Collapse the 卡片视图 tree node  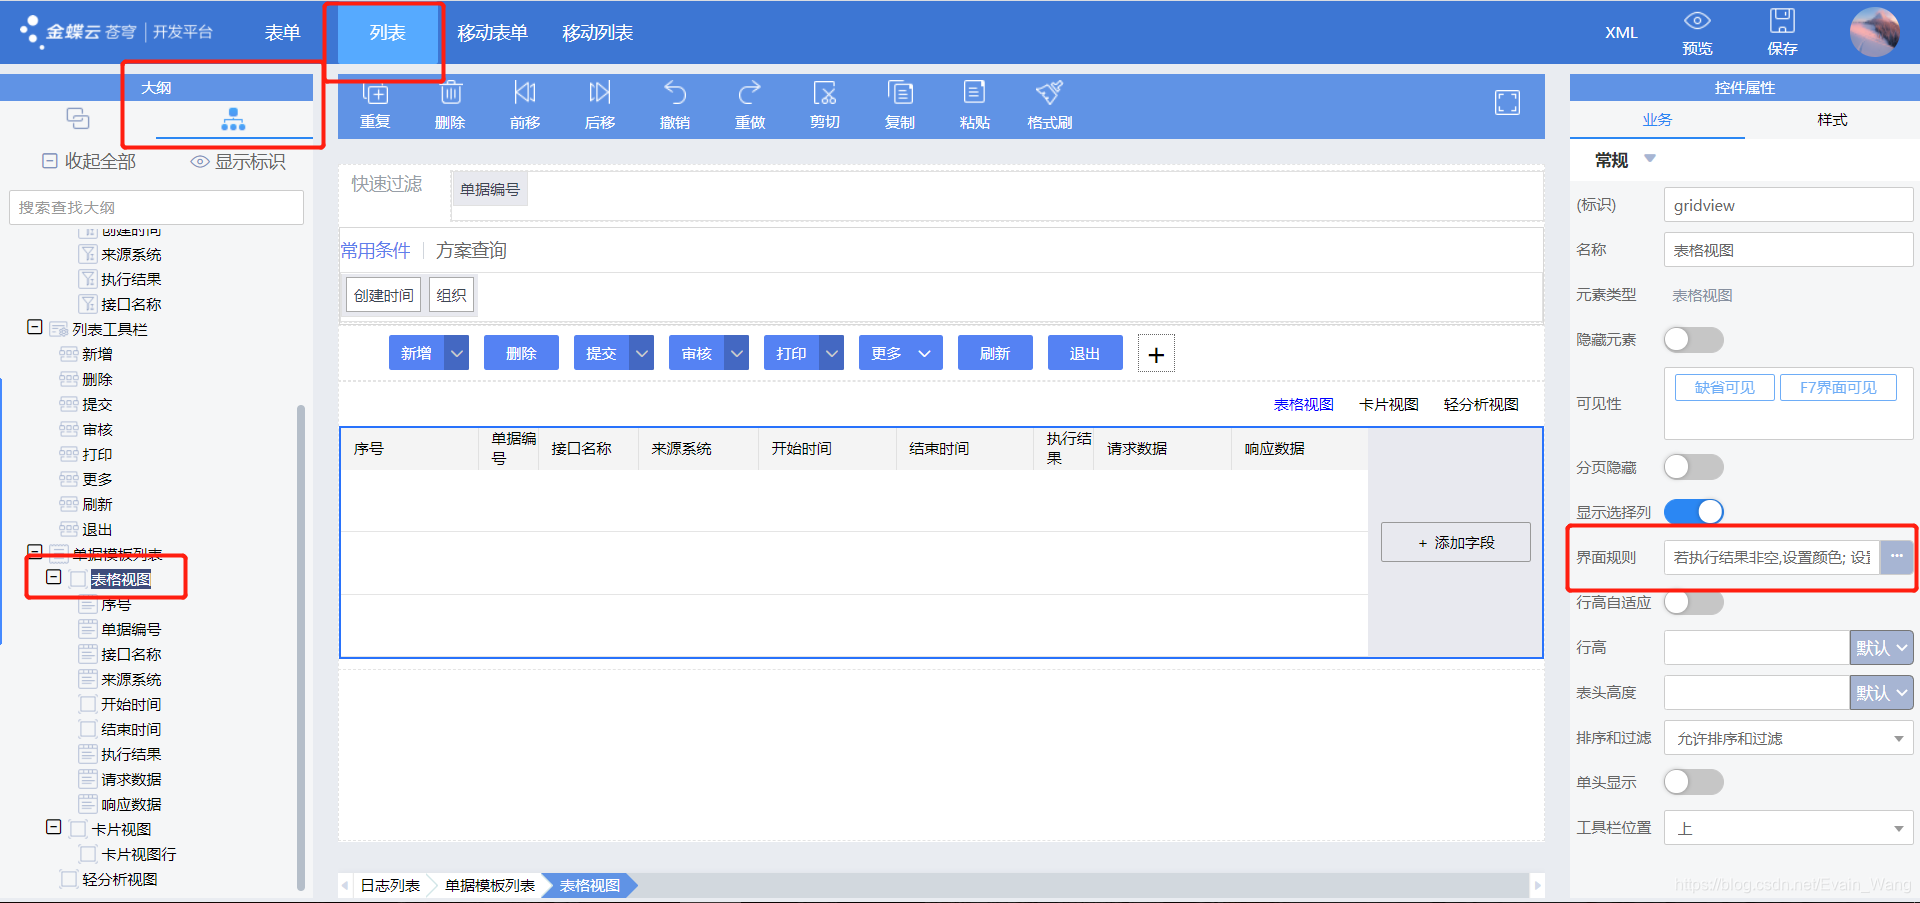[x=54, y=827]
